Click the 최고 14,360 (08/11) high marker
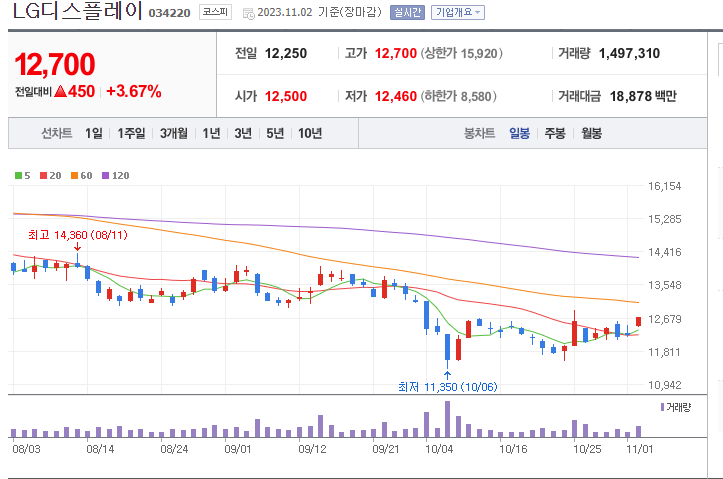The width and height of the screenshot is (723, 479). click(x=78, y=235)
